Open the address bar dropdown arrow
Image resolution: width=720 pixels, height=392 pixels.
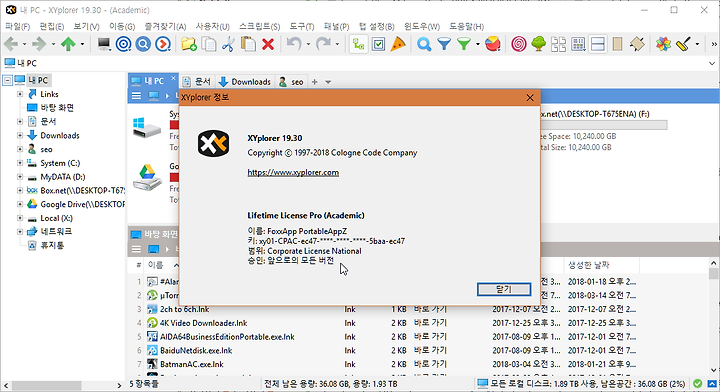pyautogui.click(x=712, y=63)
